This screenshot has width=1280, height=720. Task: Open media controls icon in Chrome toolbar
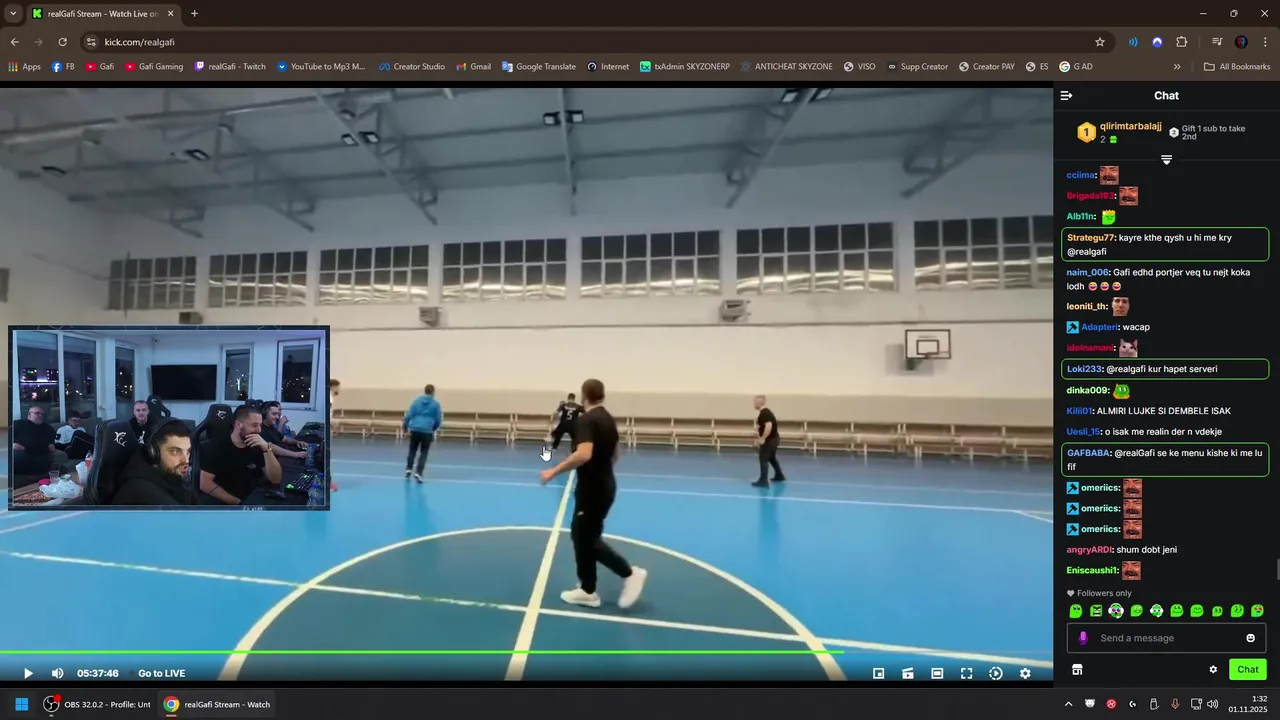[x=1217, y=42]
